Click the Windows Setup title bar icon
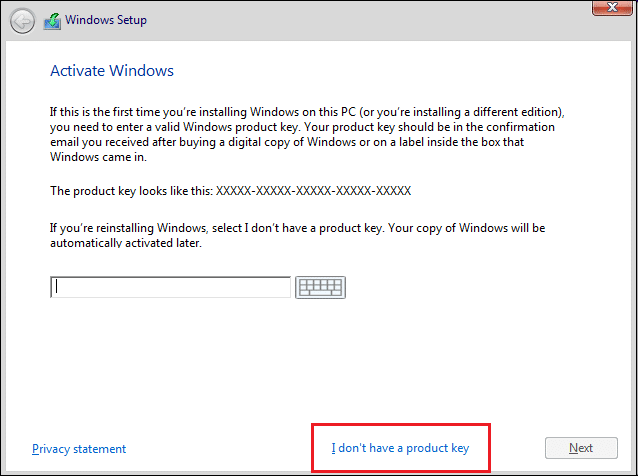638x476 pixels. (52, 20)
